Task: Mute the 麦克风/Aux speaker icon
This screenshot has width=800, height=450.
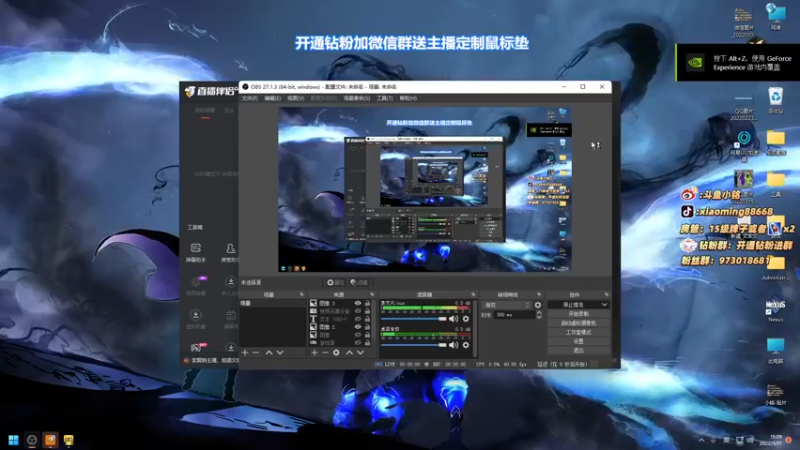Action: tap(454, 319)
